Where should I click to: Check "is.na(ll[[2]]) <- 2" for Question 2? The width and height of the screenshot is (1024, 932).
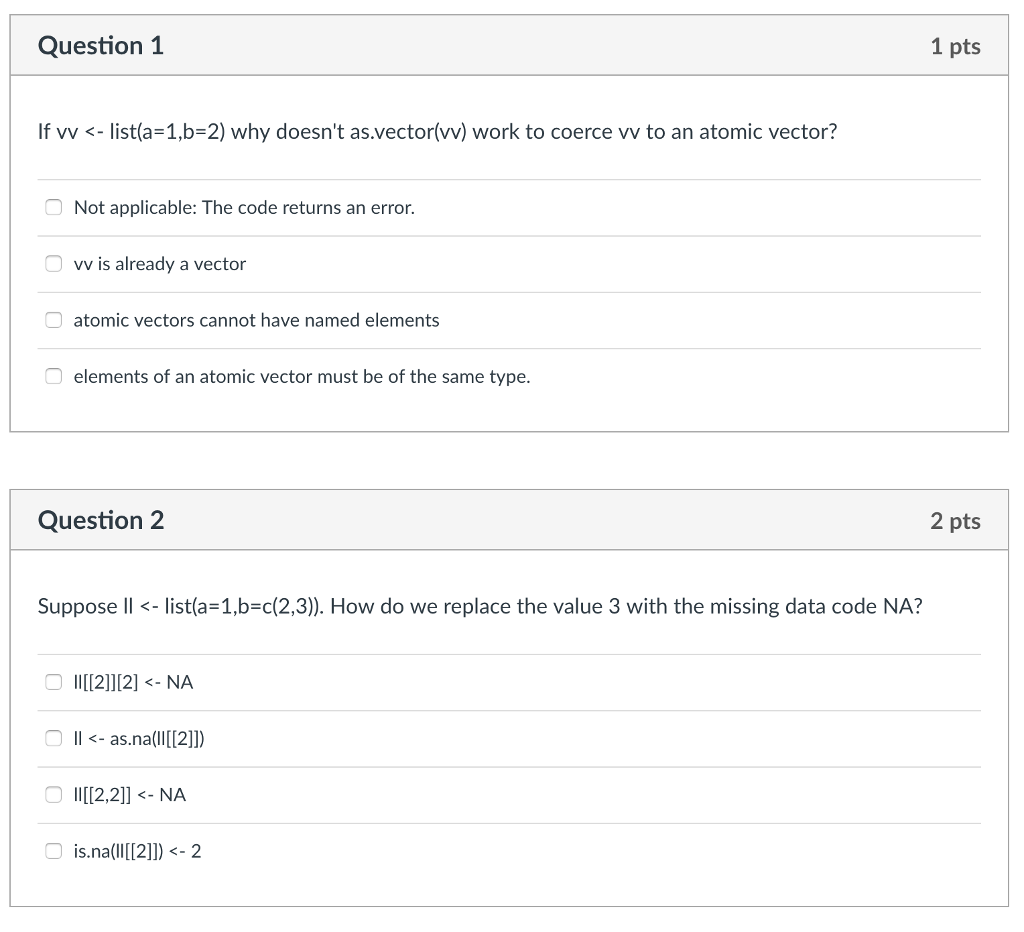click(53, 851)
